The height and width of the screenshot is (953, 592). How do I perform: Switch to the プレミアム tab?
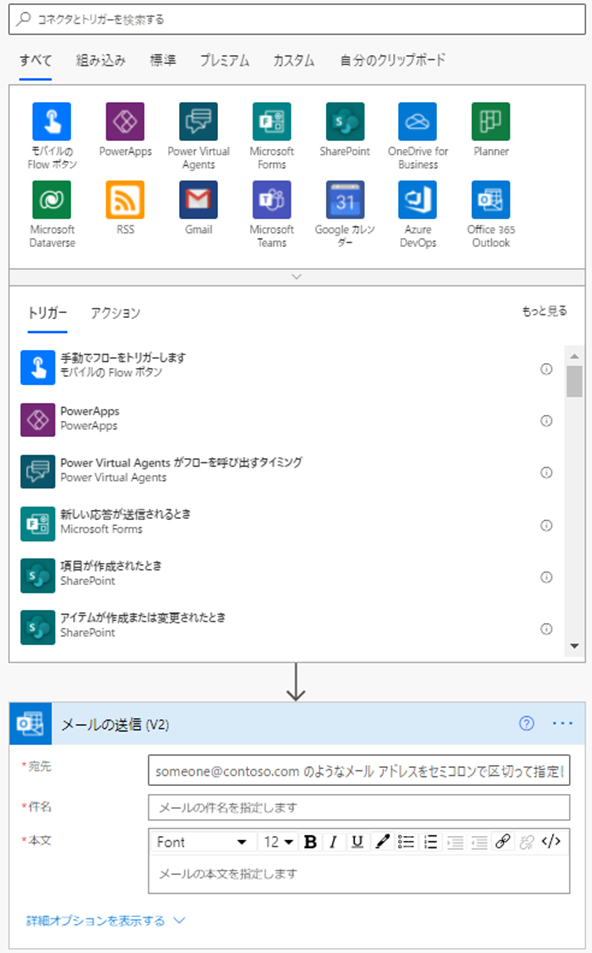[224, 60]
